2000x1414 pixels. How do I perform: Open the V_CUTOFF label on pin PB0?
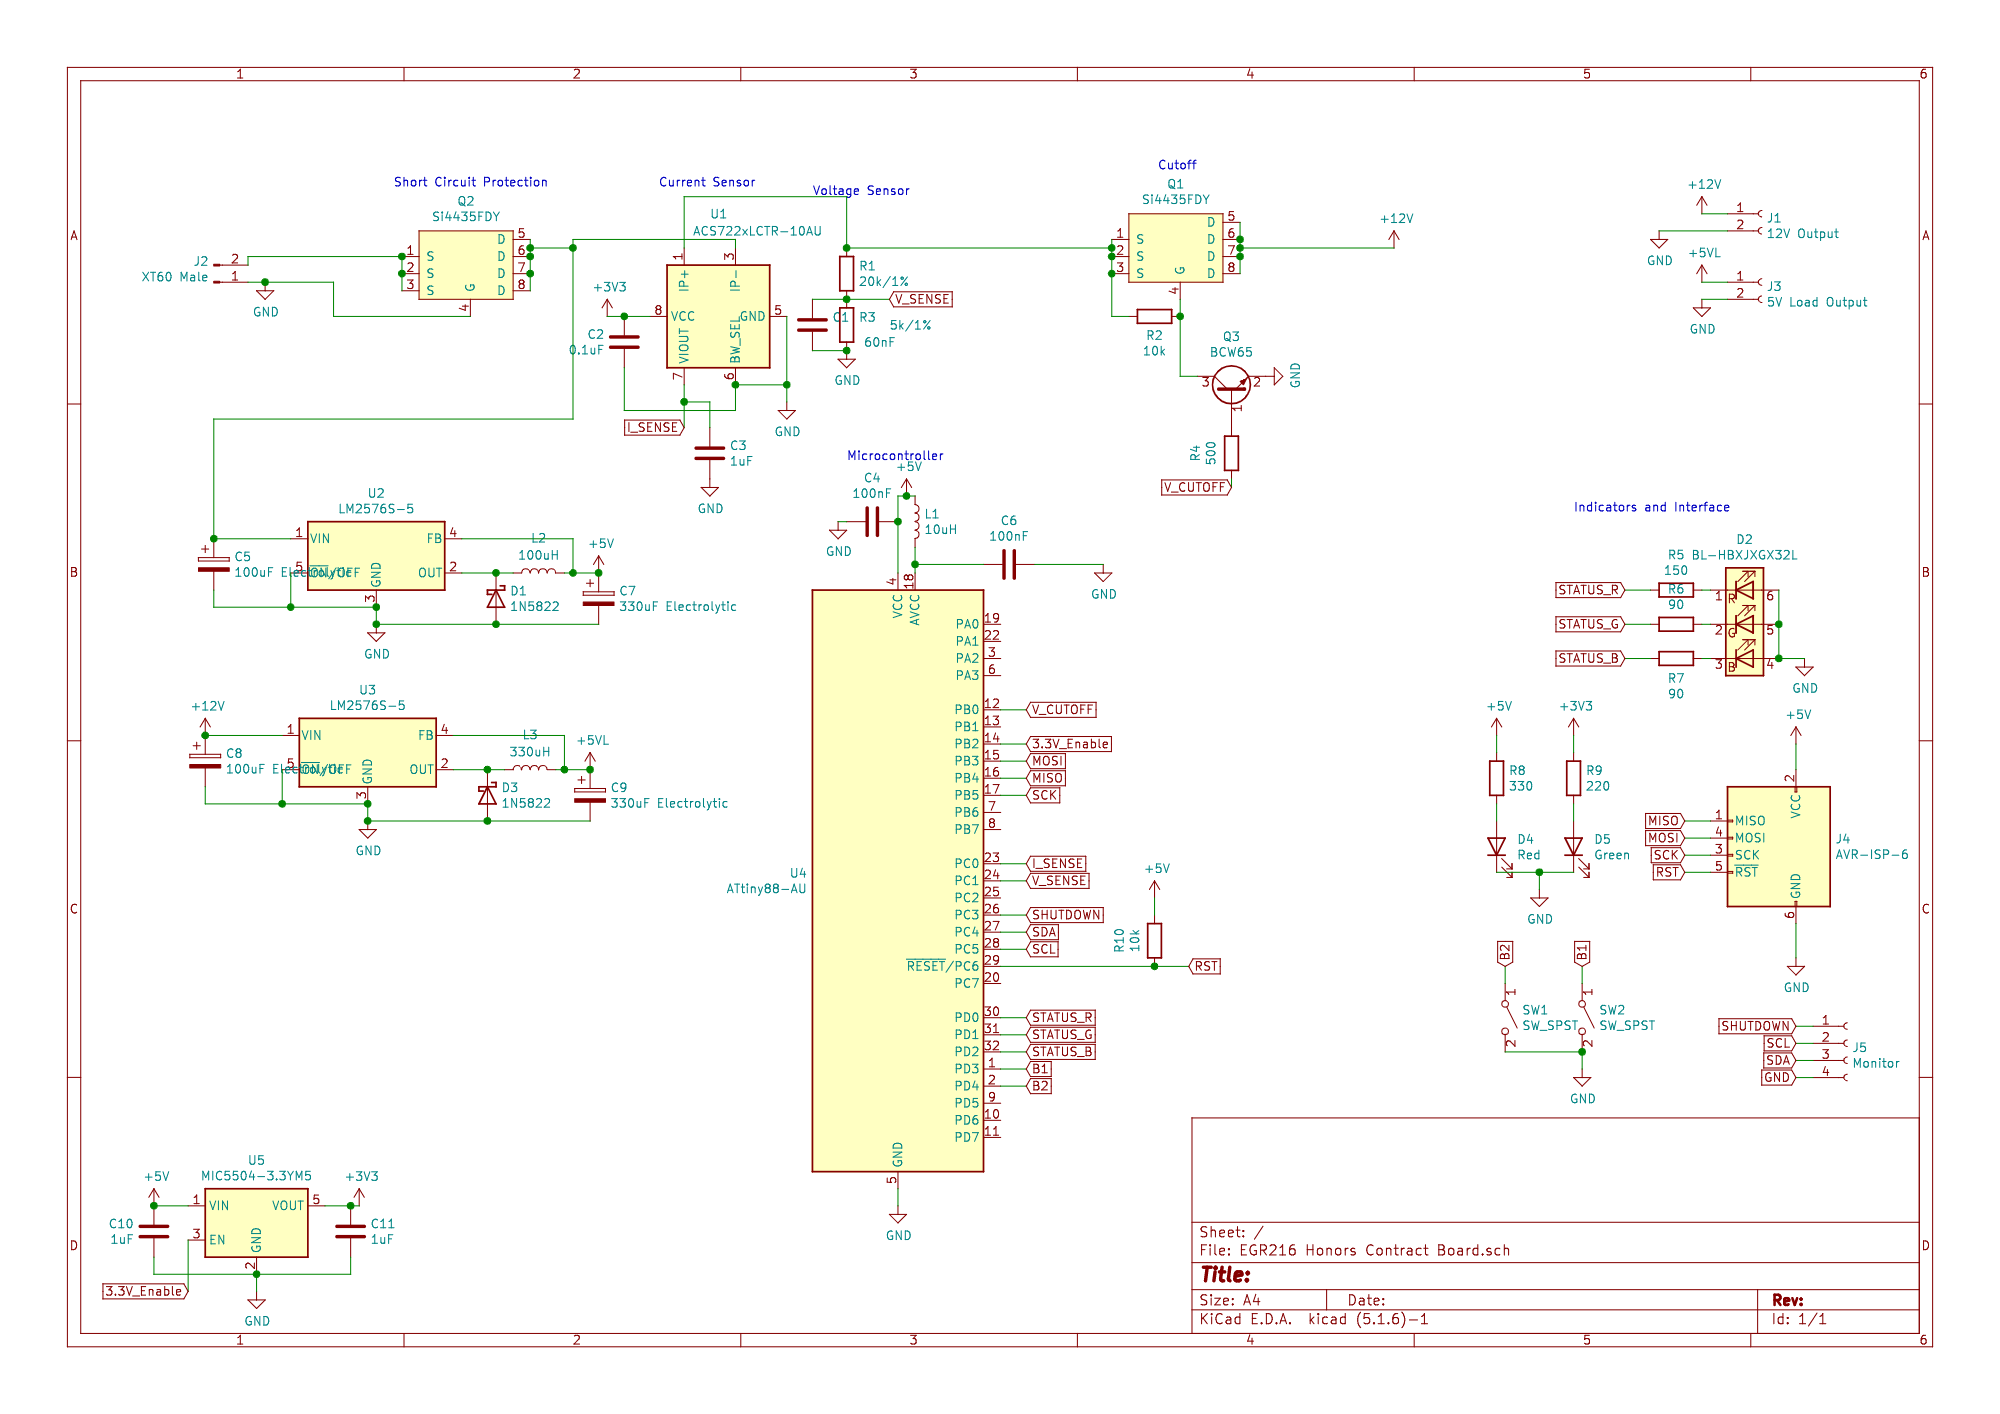tap(1063, 709)
